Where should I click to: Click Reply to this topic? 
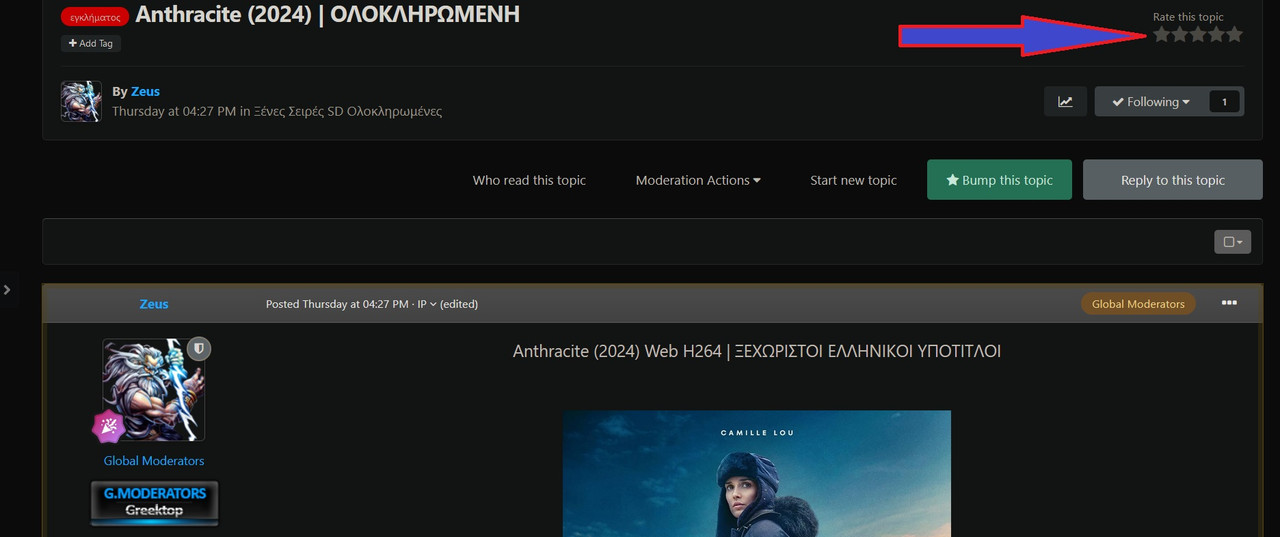coord(1173,180)
